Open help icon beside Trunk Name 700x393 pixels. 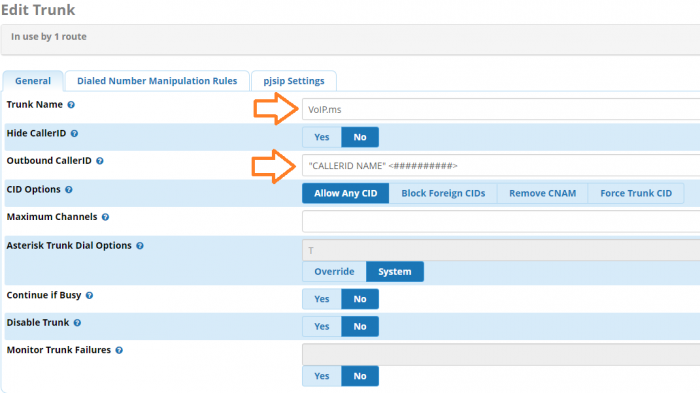point(71,105)
